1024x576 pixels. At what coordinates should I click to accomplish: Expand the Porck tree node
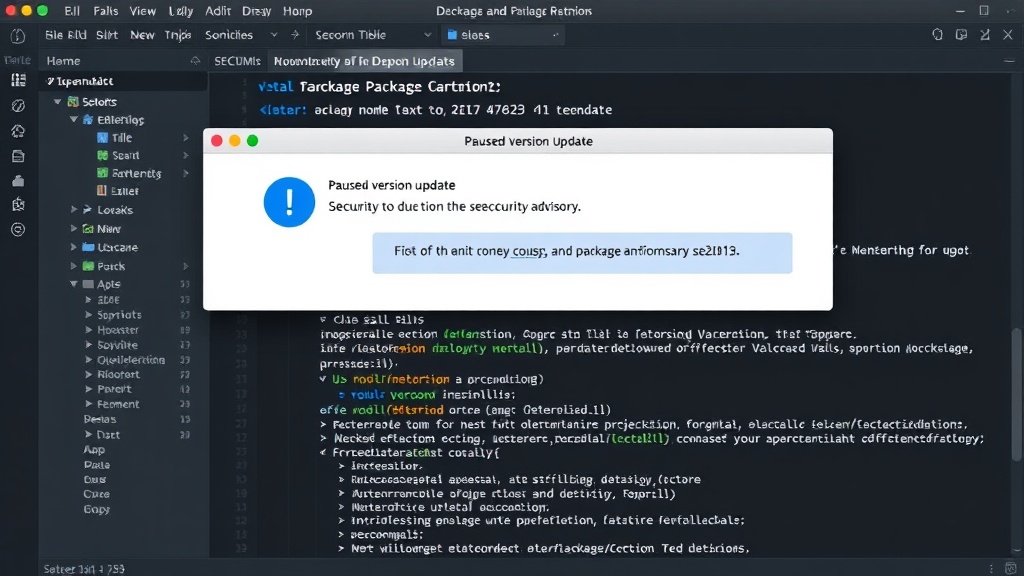point(74,266)
